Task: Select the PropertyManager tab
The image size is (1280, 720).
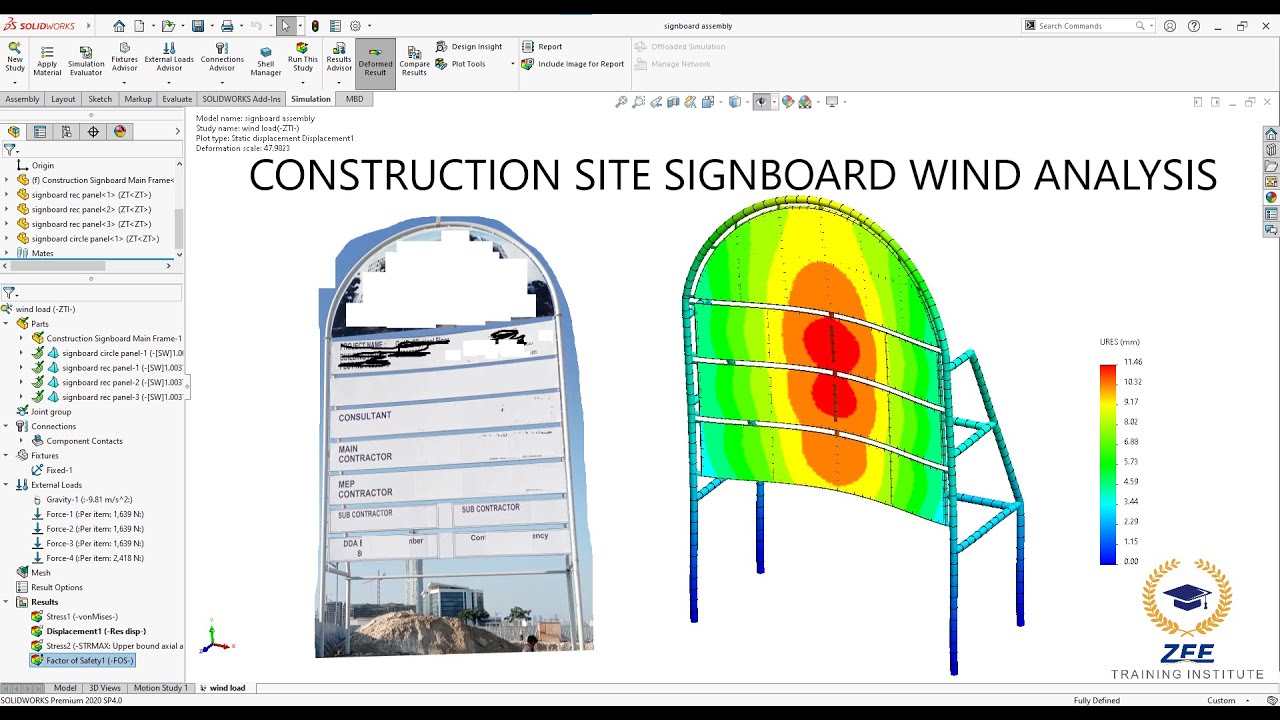Action: click(x=40, y=132)
